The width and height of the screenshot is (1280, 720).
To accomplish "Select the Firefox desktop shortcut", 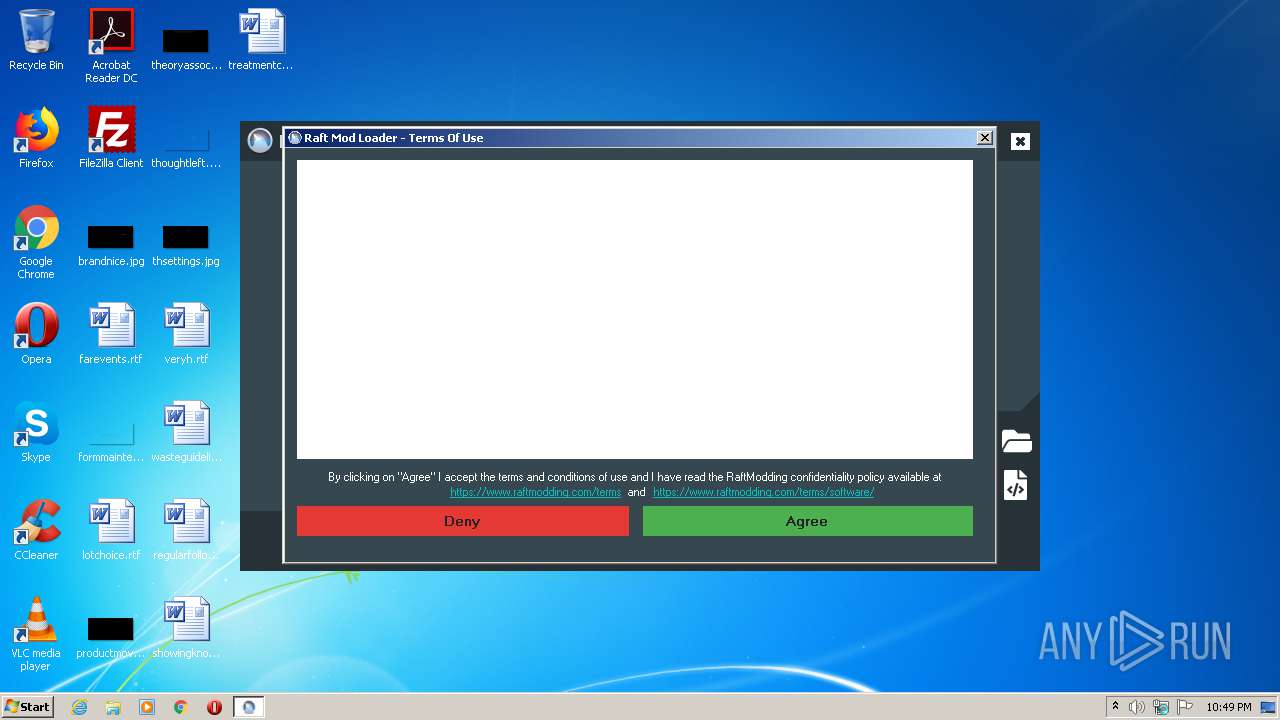I will (x=36, y=138).
